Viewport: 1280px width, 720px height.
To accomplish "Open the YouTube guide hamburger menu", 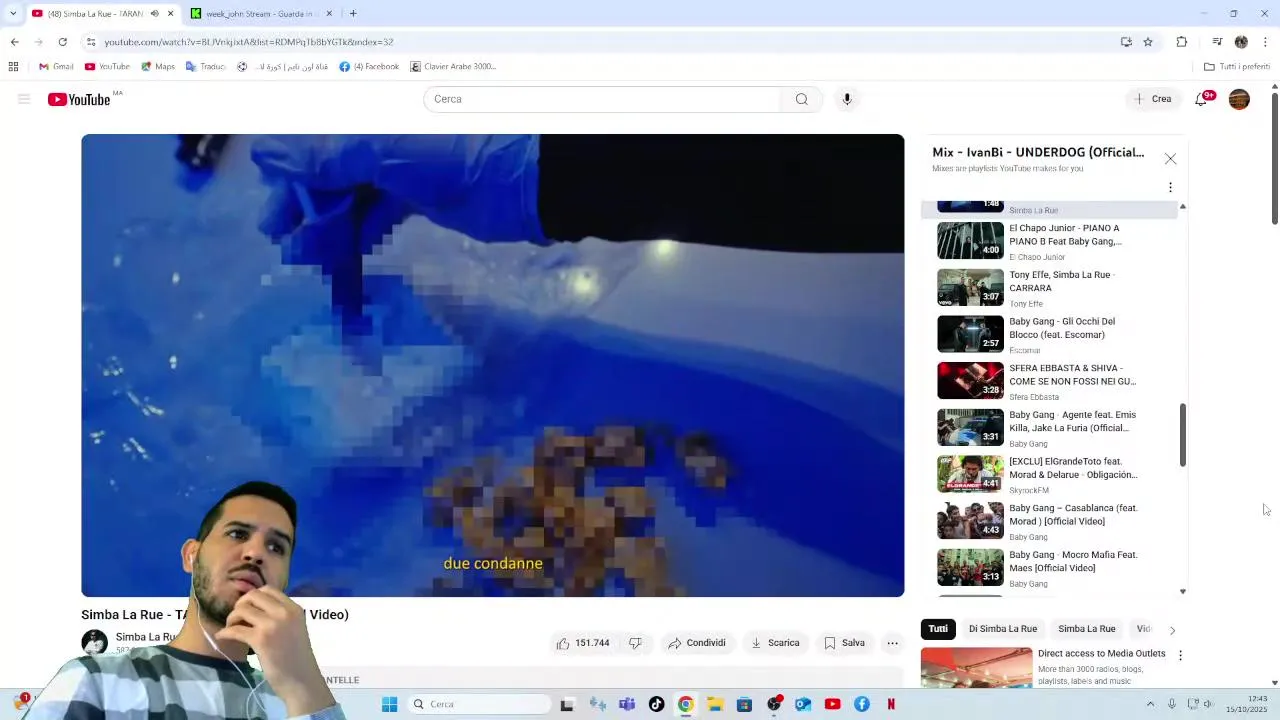I will click(x=24, y=99).
